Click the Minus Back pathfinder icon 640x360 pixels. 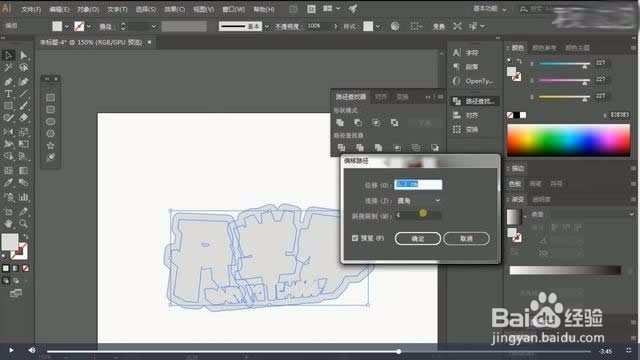click(435, 147)
